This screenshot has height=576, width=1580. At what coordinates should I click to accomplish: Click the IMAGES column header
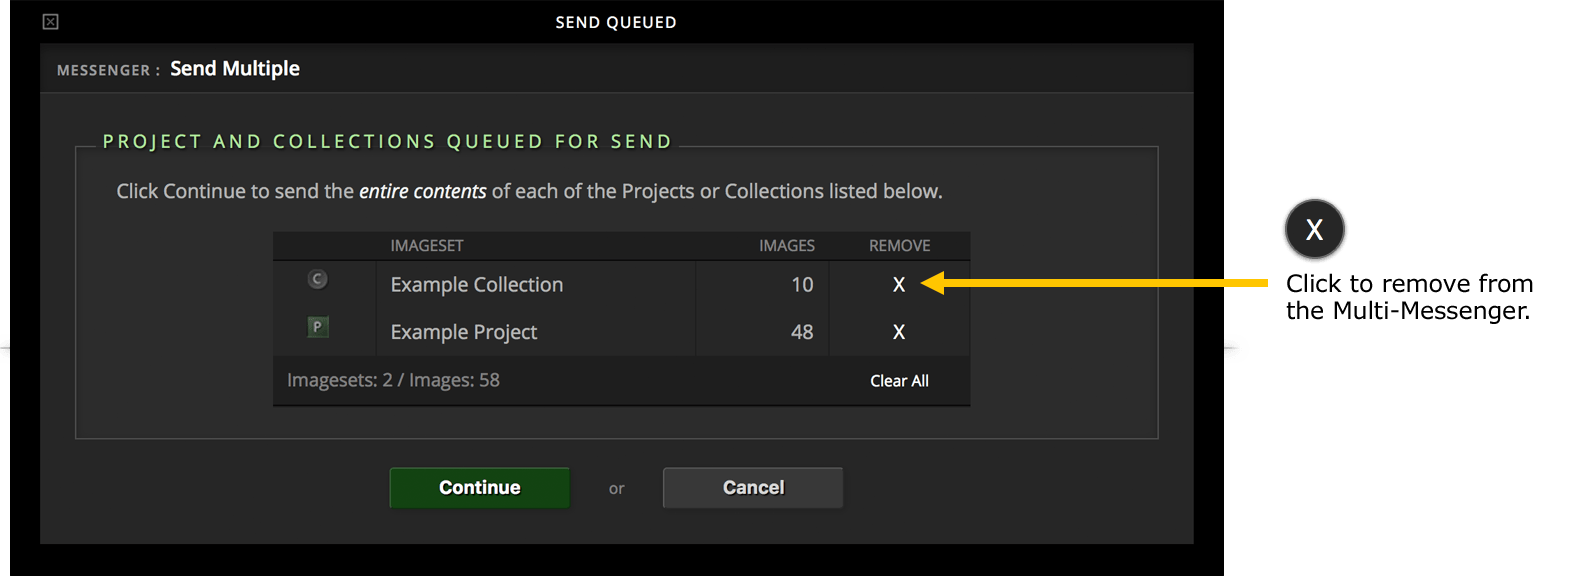point(787,246)
